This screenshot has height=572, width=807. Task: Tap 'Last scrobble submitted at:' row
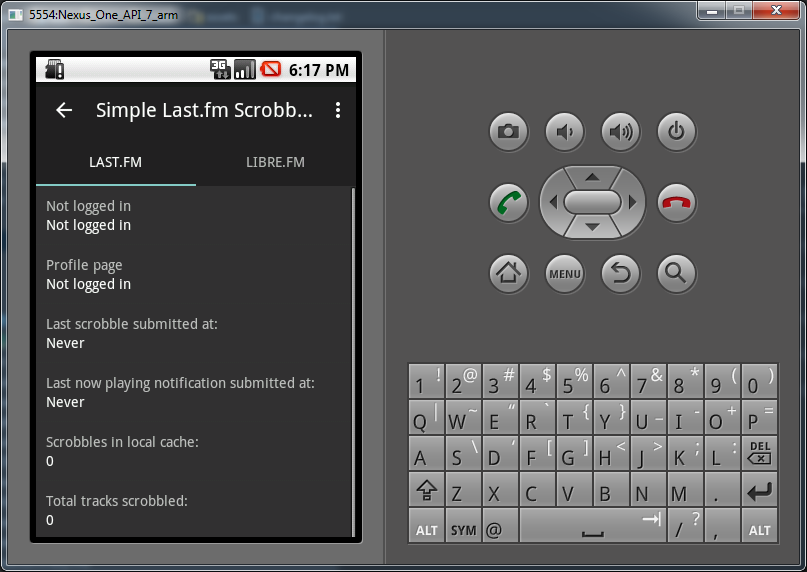194,334
